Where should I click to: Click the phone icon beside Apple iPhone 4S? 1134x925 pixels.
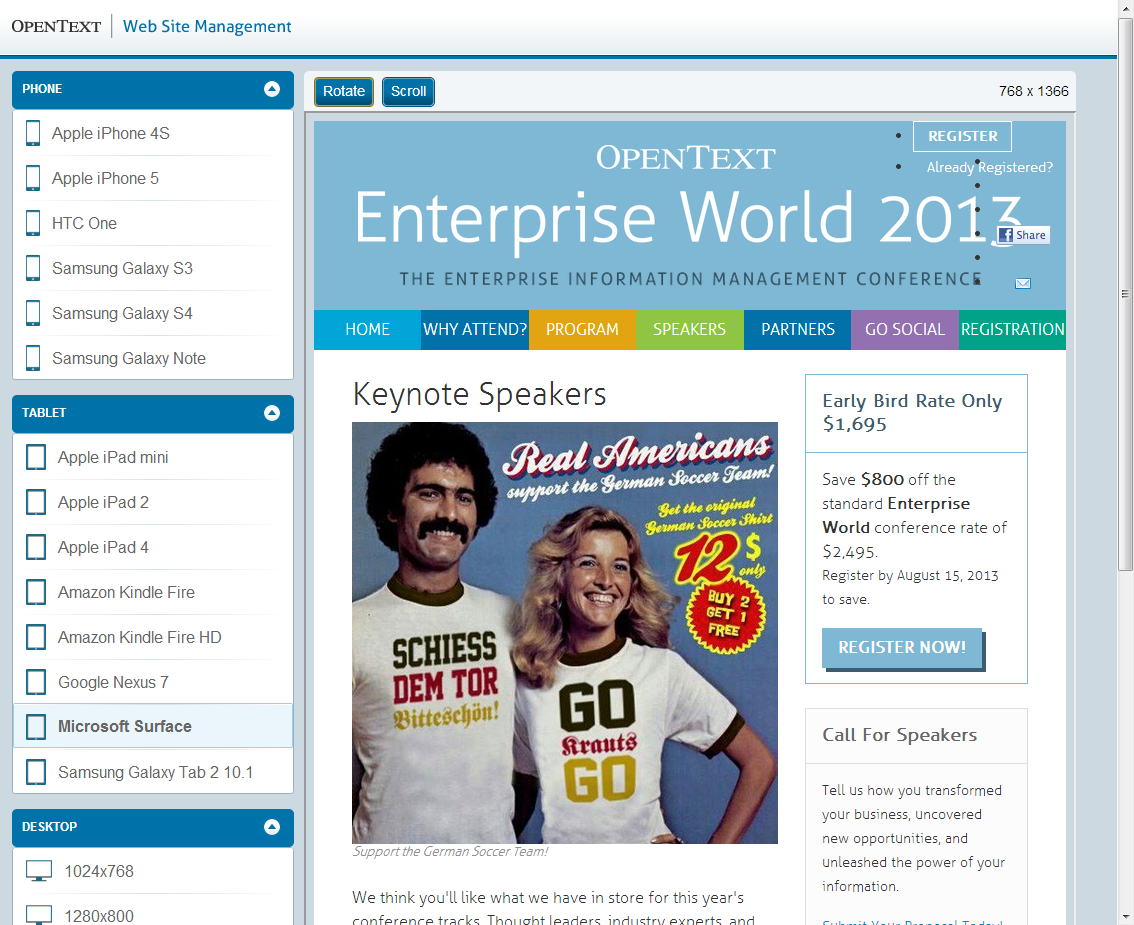pos(33,133)
